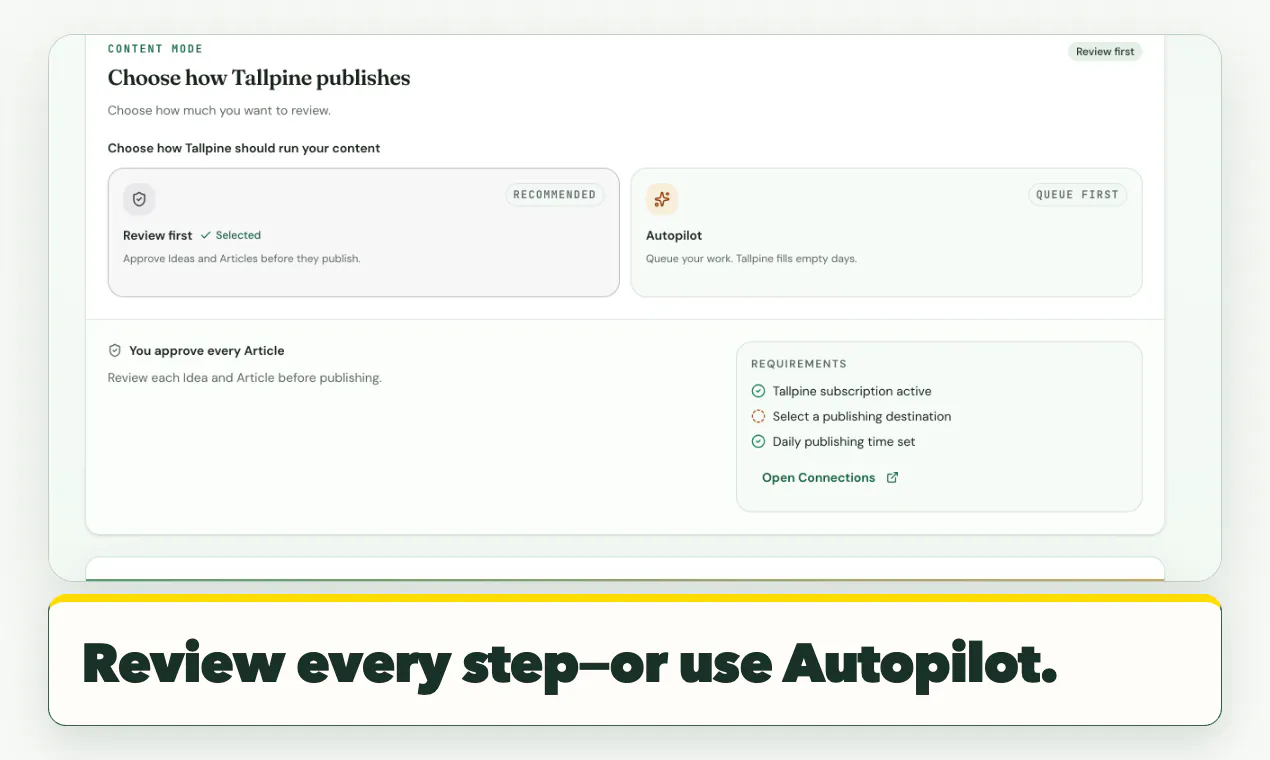Click Review each Idea and Article description
The width and height of the screenshot is (1270, 760).
tap(245, 378)
